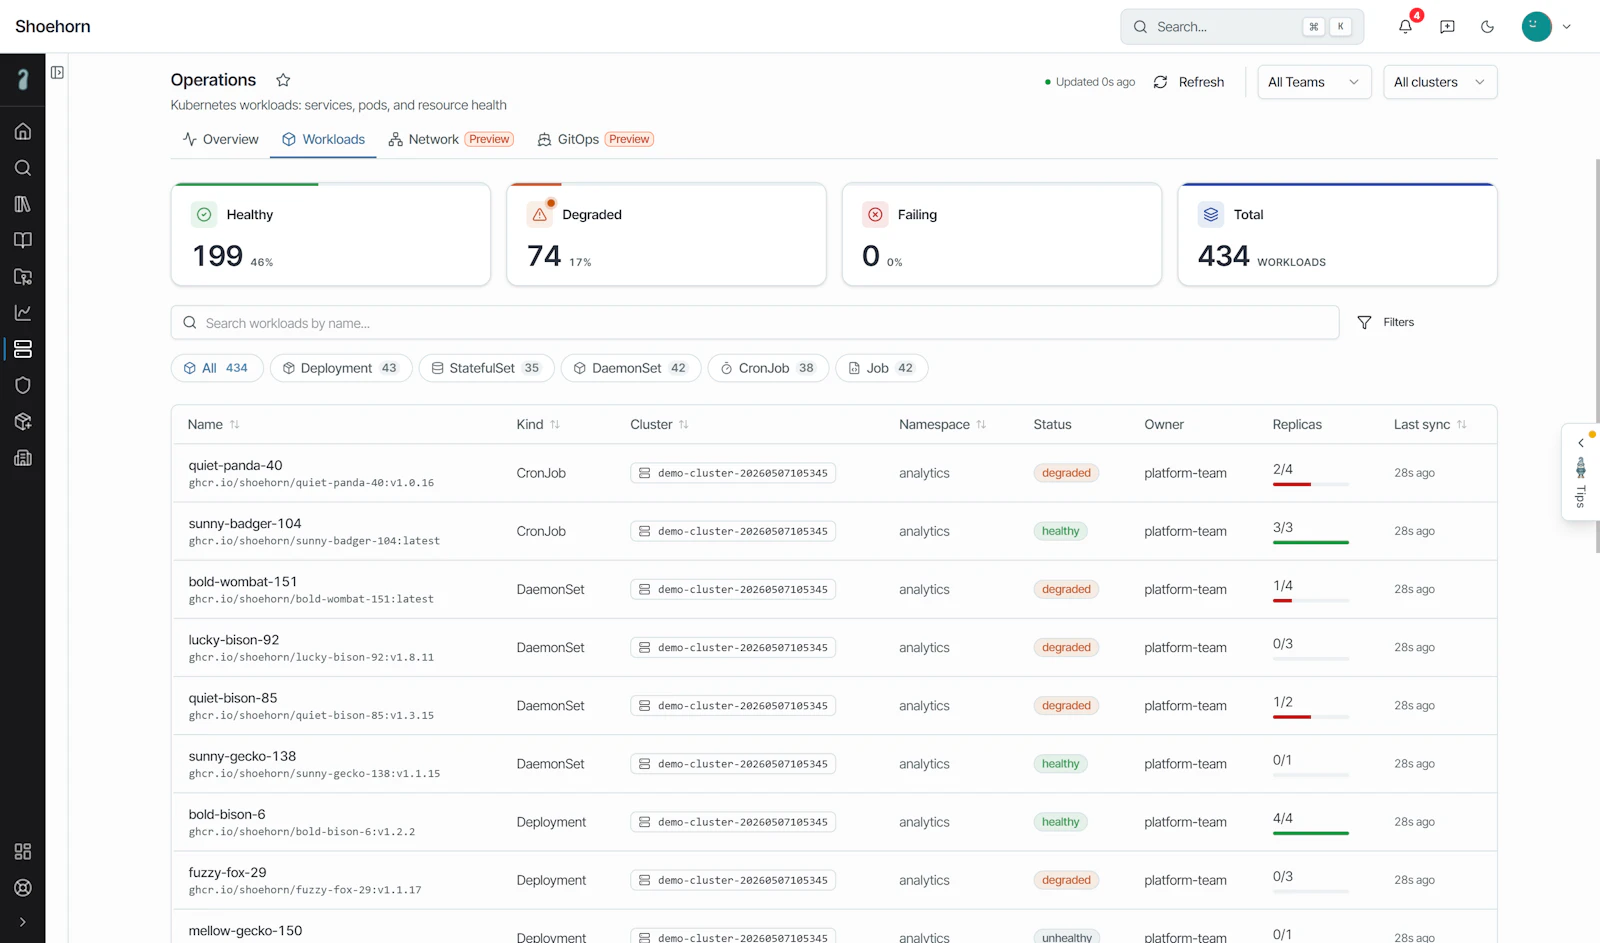Toggle dark mode moon icon
Viewport: 1600px width, 943px height.
1488,27
